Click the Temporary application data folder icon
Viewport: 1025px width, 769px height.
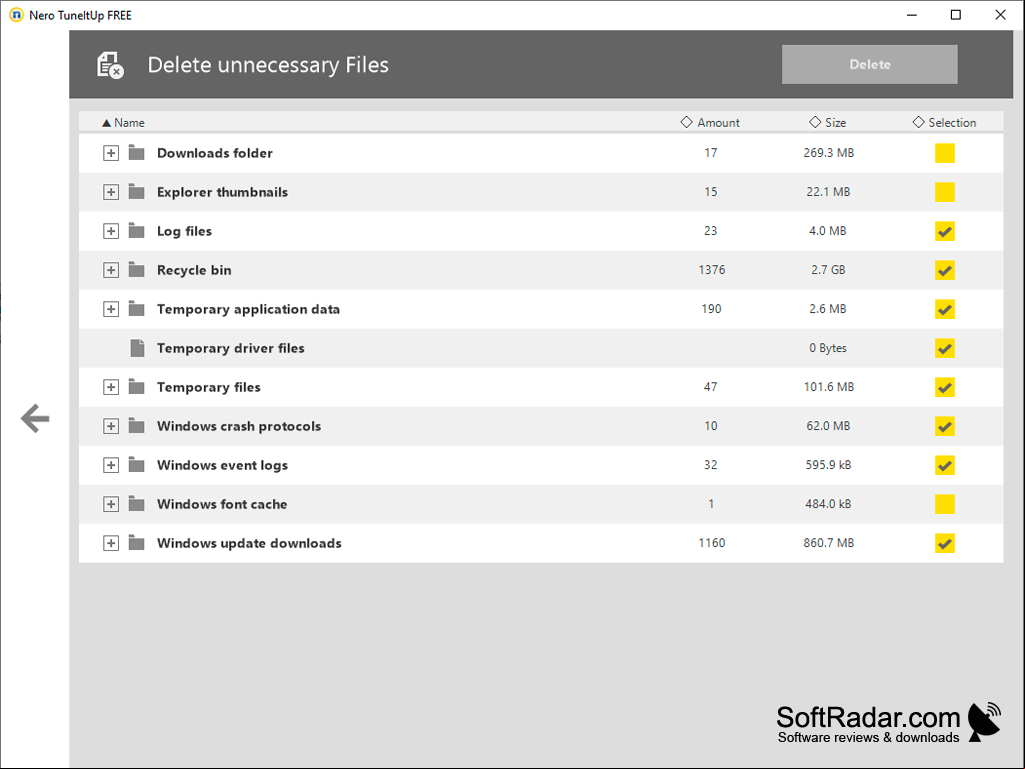[x=137, y=309]
